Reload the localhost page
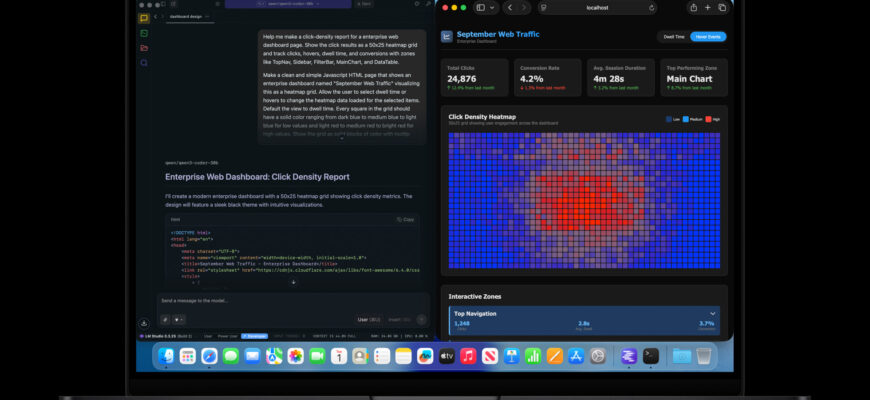Image resolution: width=870 pixels, height=400 pixels. (x=651, y=7)
